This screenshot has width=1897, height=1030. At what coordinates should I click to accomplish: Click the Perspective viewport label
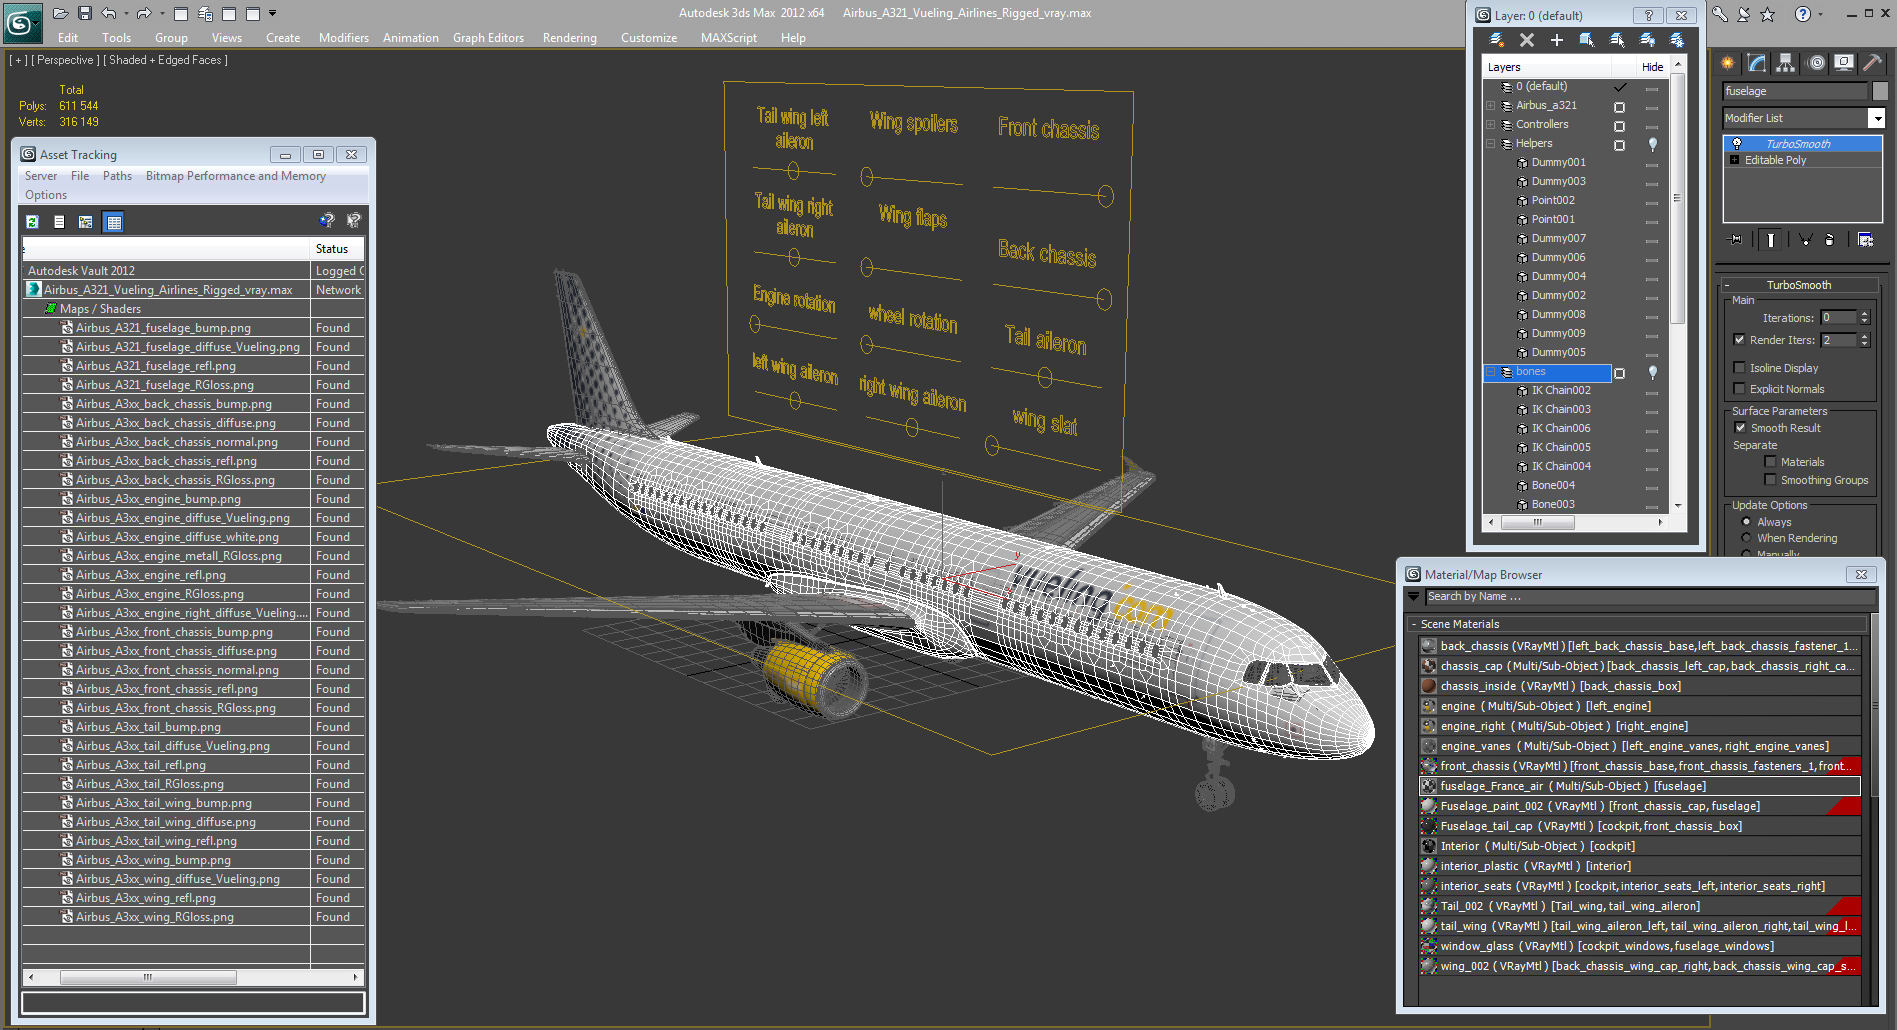point(66,60)
